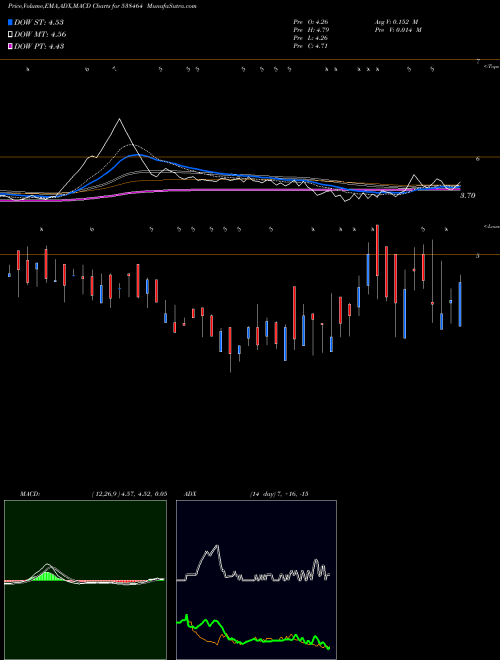The height and width of the screenshot is (660, 500).
Task: Click the '<-Tops' marker label
Action: coord(491,67)
